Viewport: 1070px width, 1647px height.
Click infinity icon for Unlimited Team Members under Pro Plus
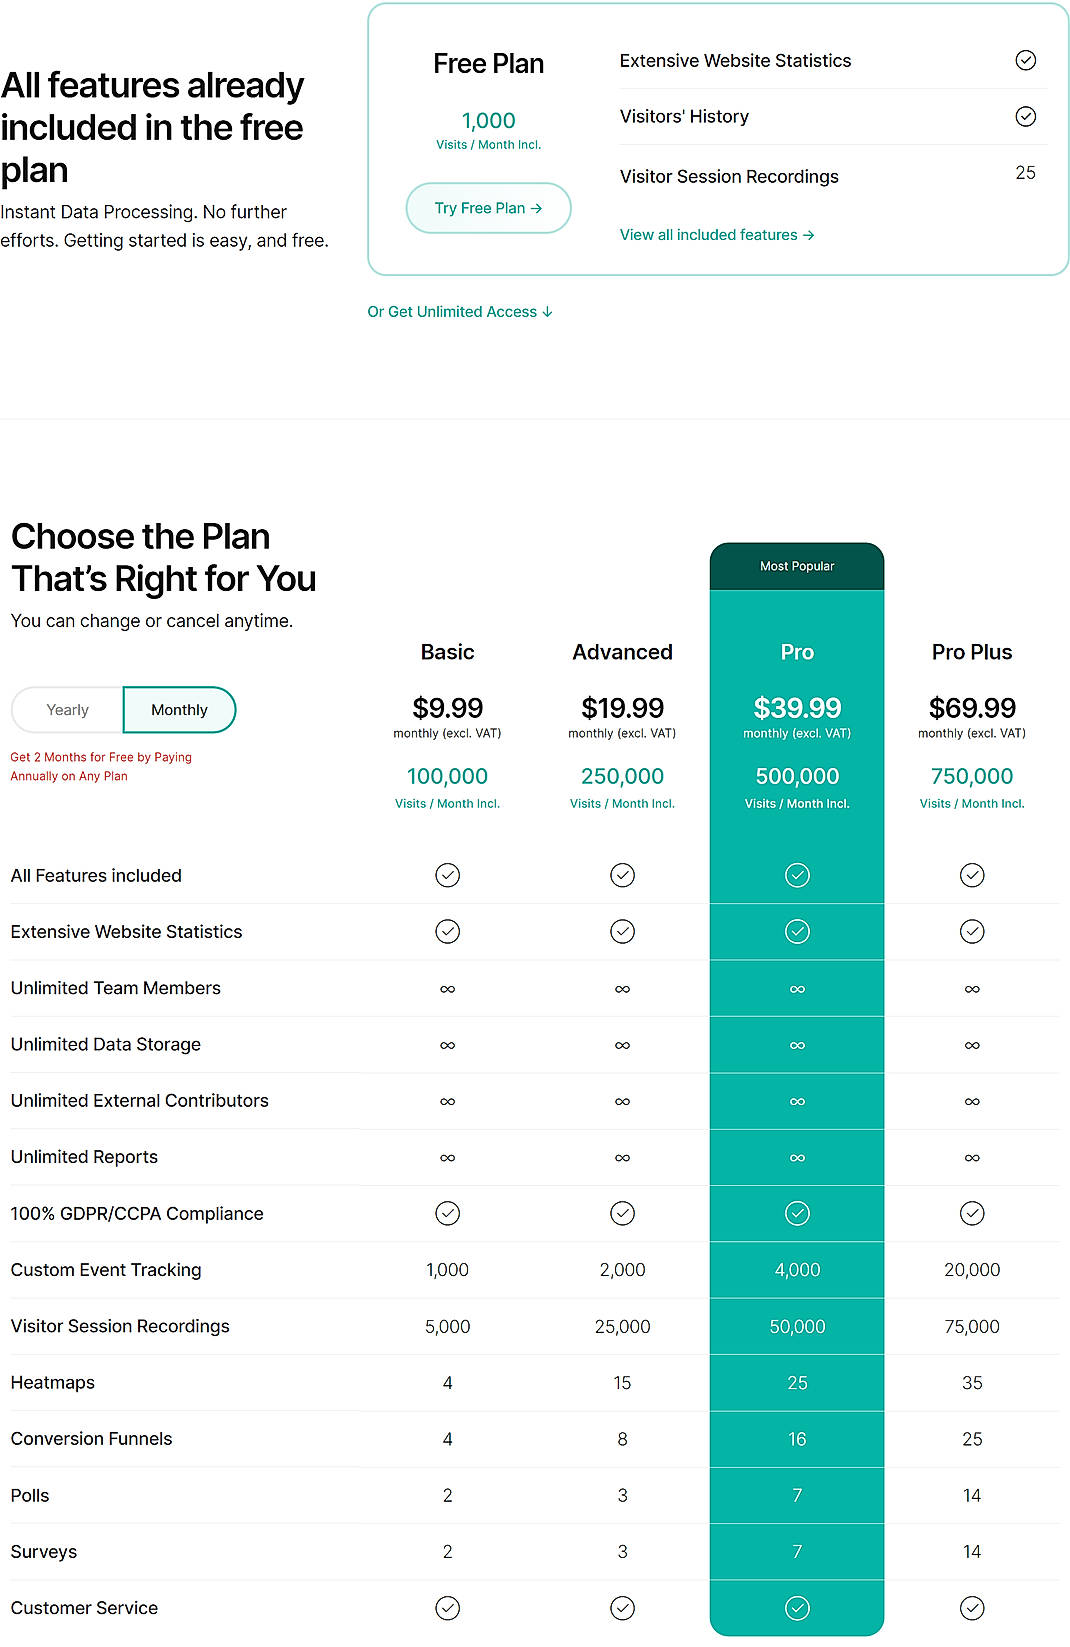(971, 988)
